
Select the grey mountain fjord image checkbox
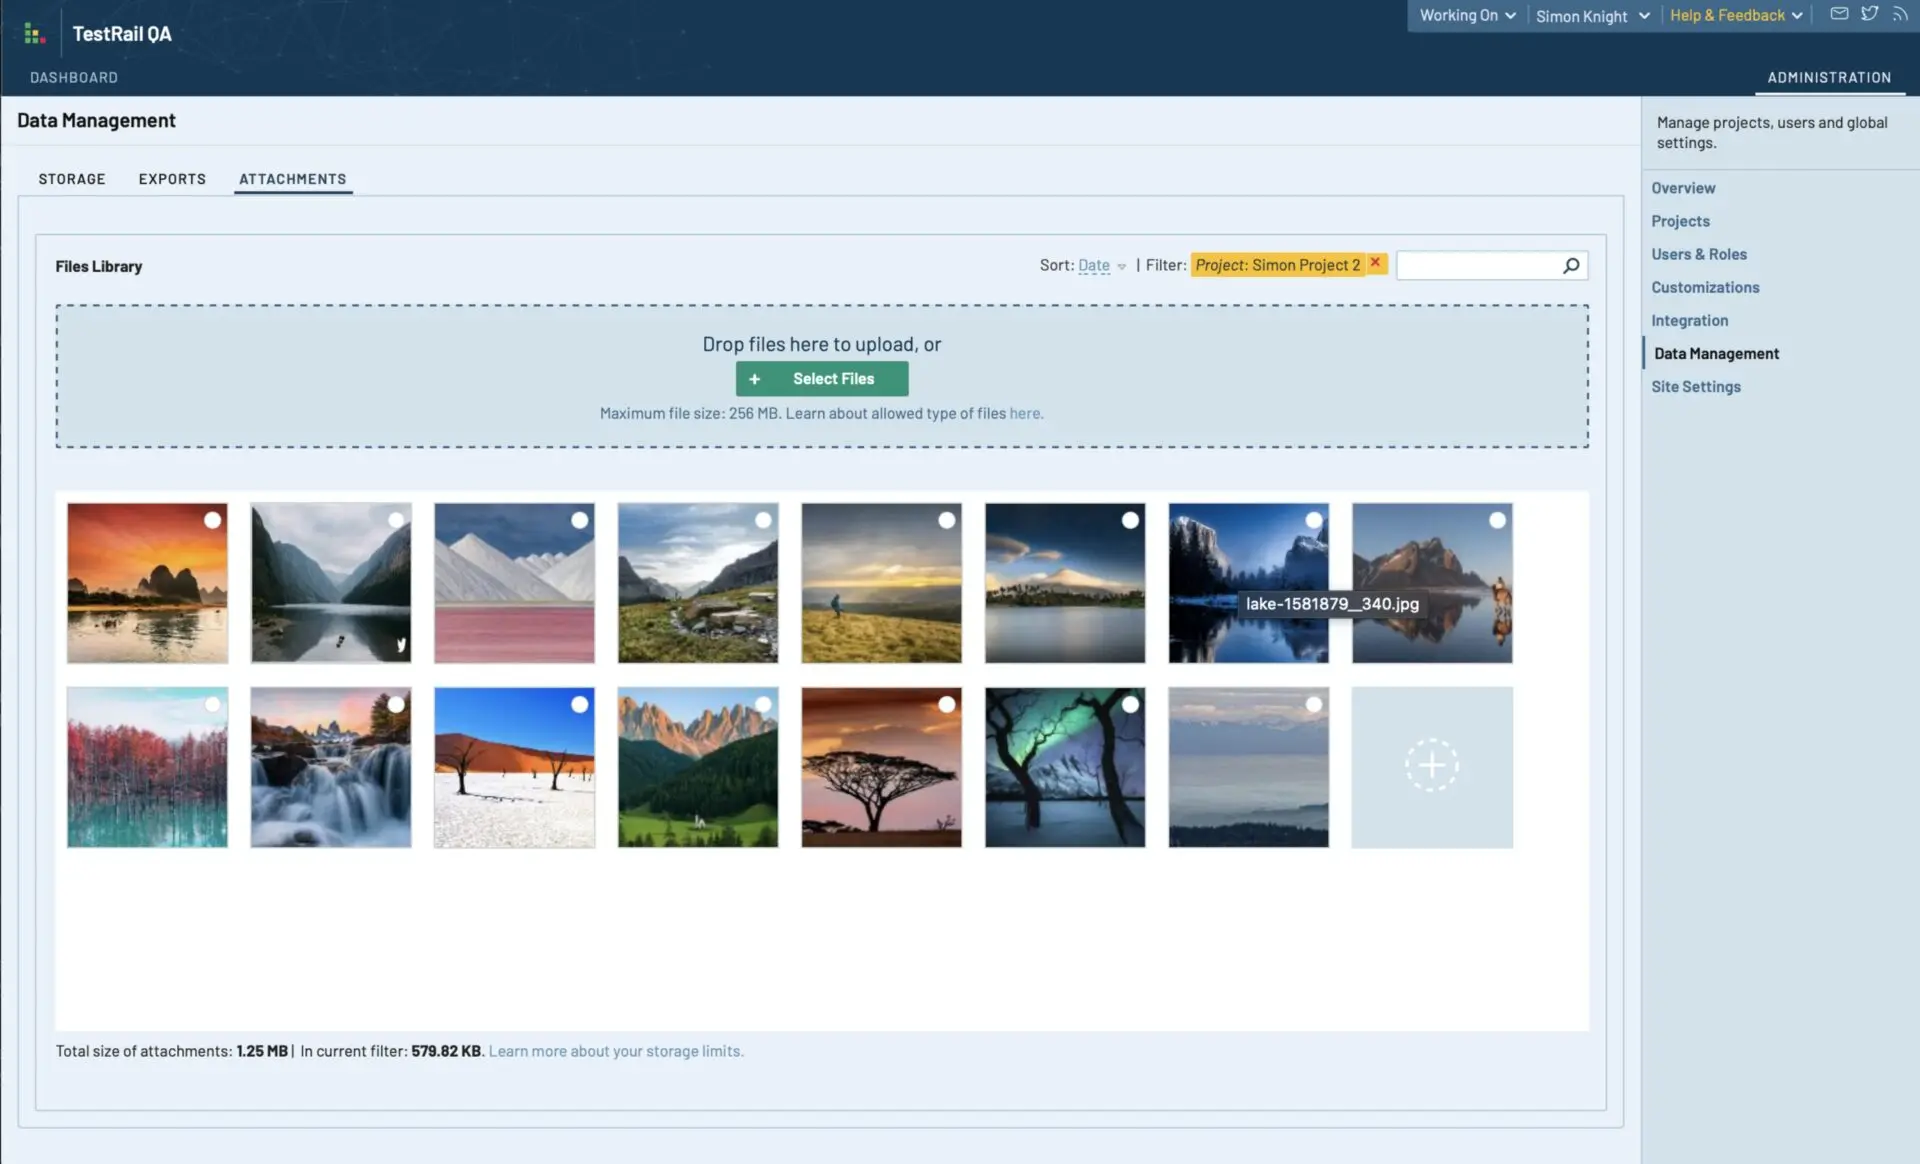pyautogui.click(x=396, y=520)
